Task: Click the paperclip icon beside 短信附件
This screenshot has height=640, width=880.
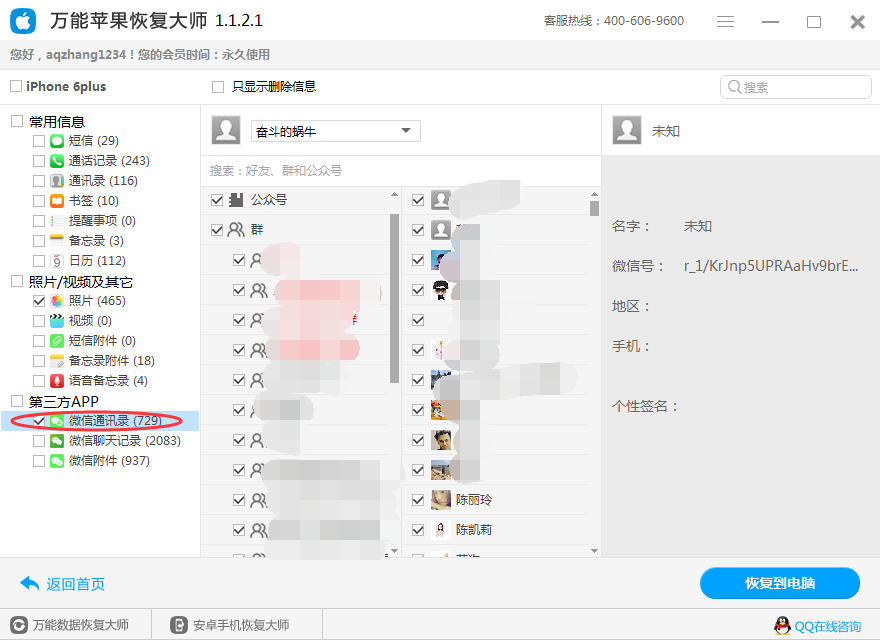Action: pos(57,341)
